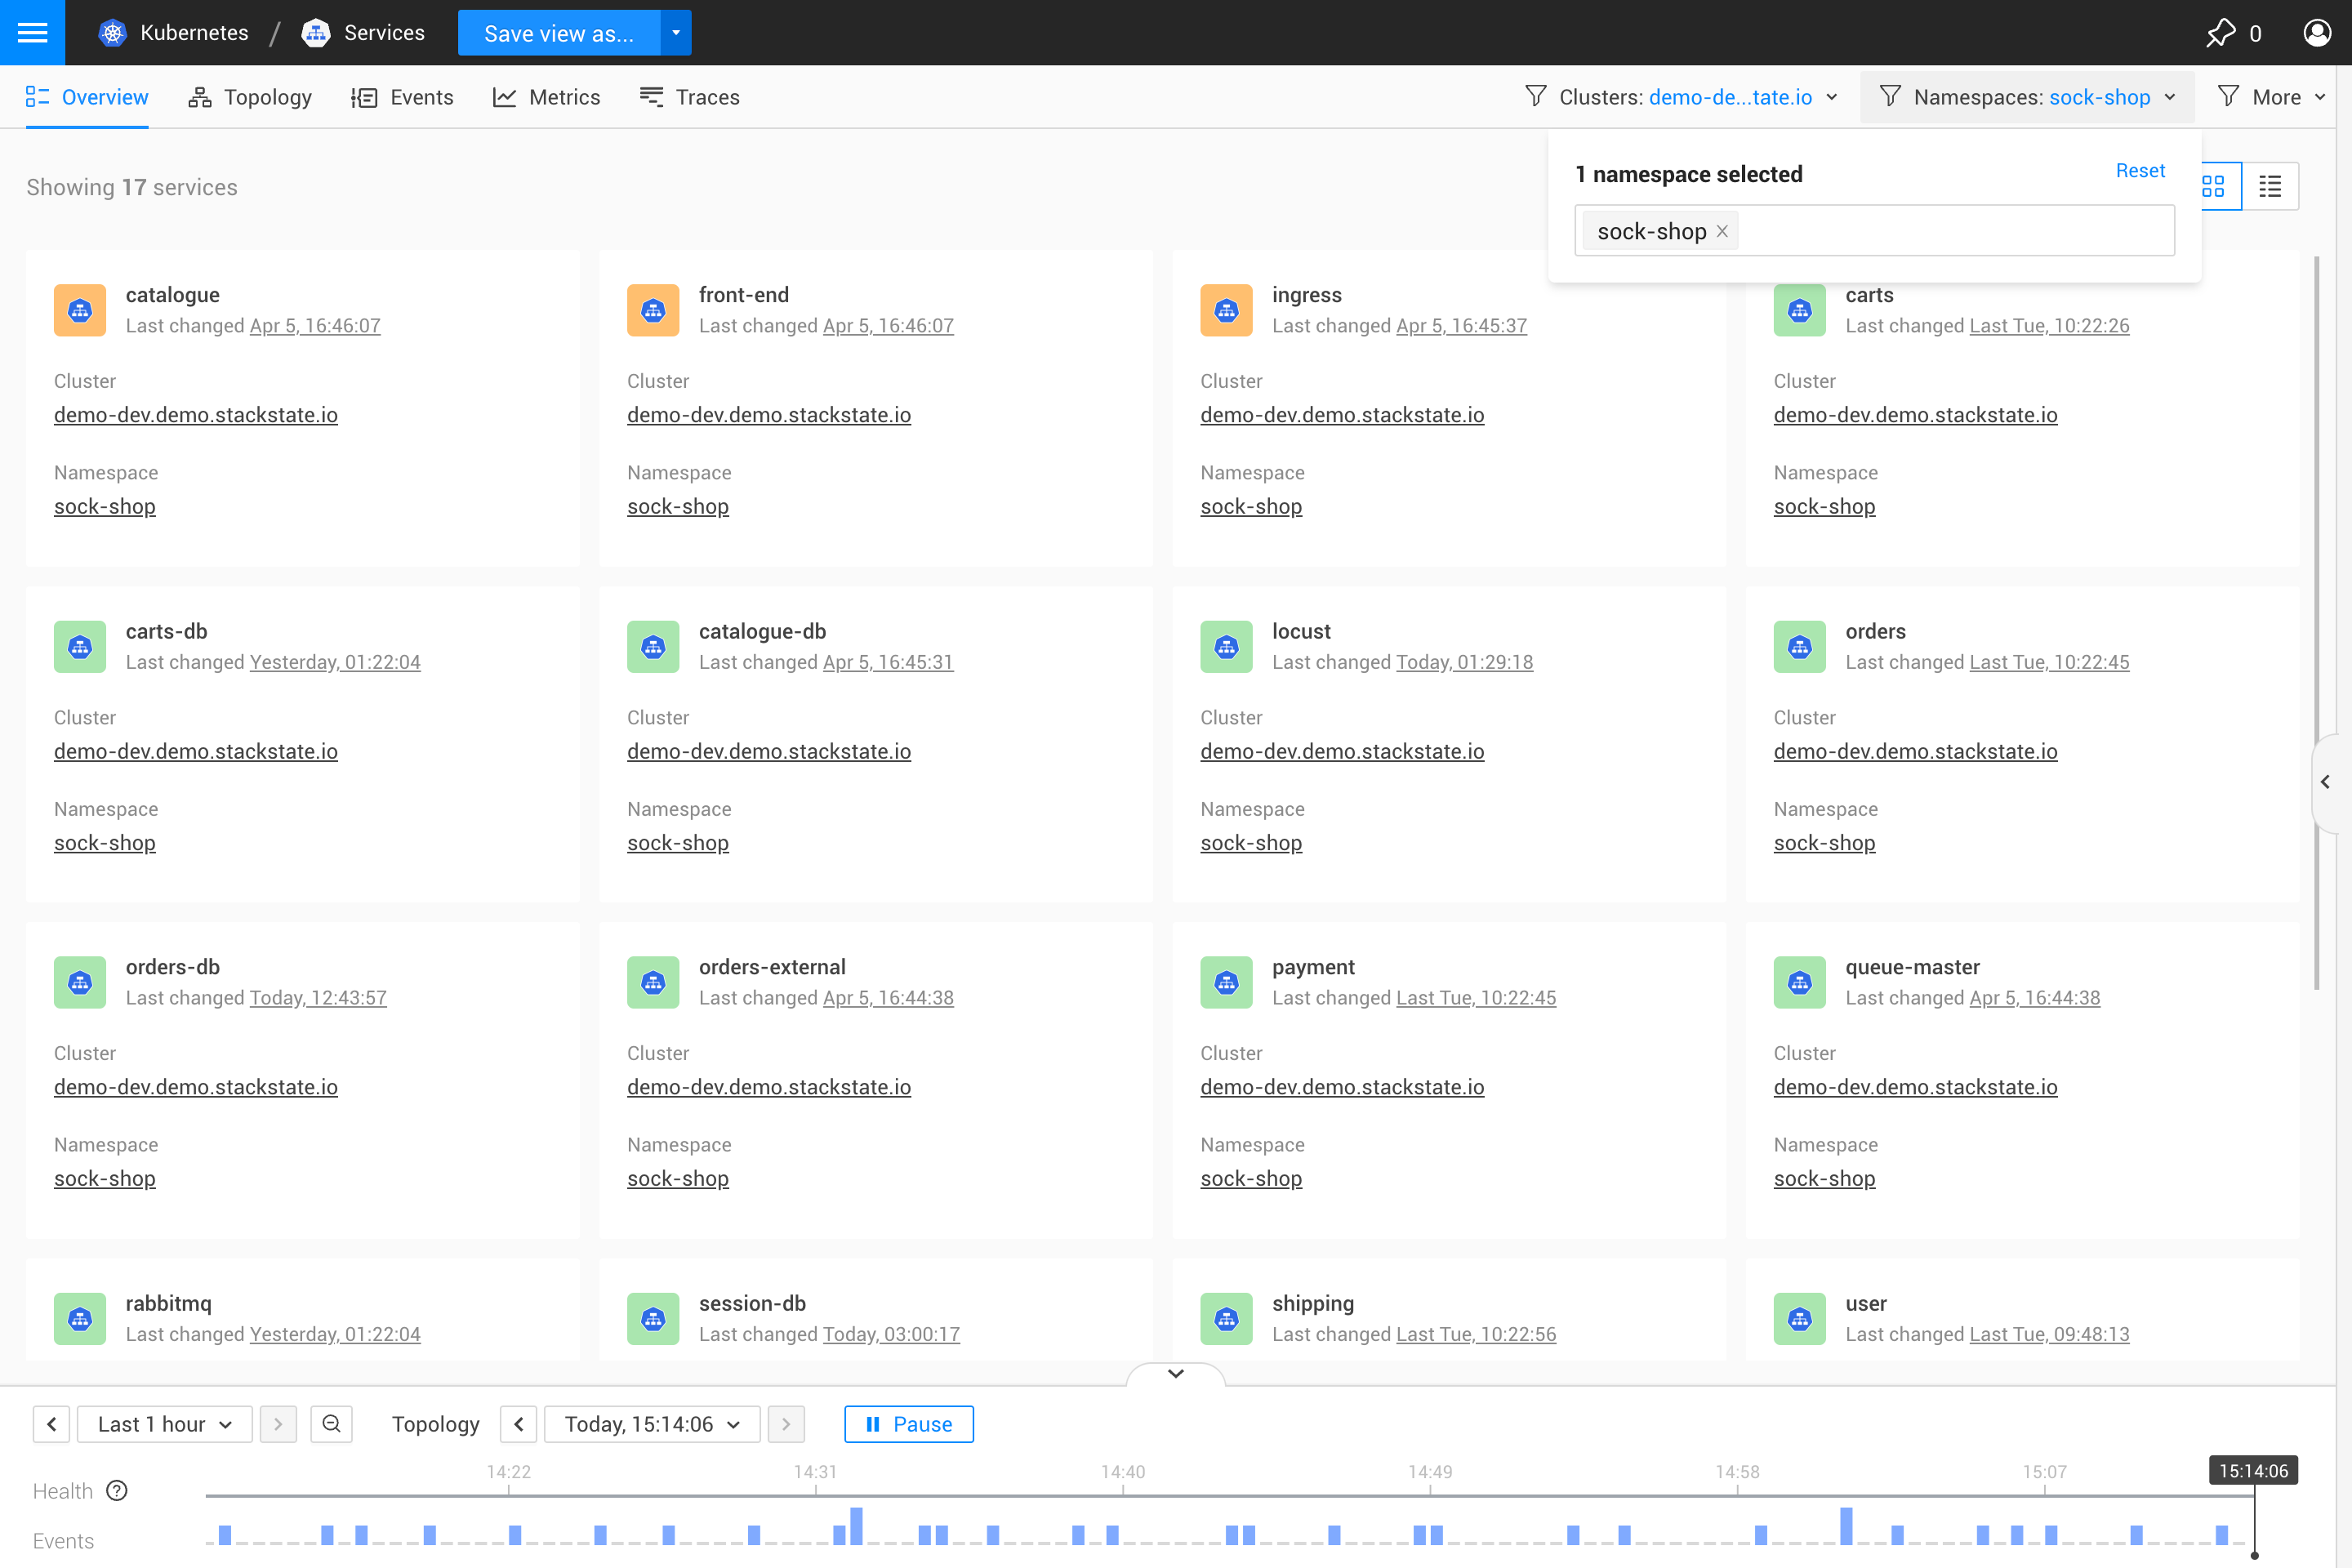
Task: Remove the sock-shop namespace filter chip
Action: click(1722, 231)
